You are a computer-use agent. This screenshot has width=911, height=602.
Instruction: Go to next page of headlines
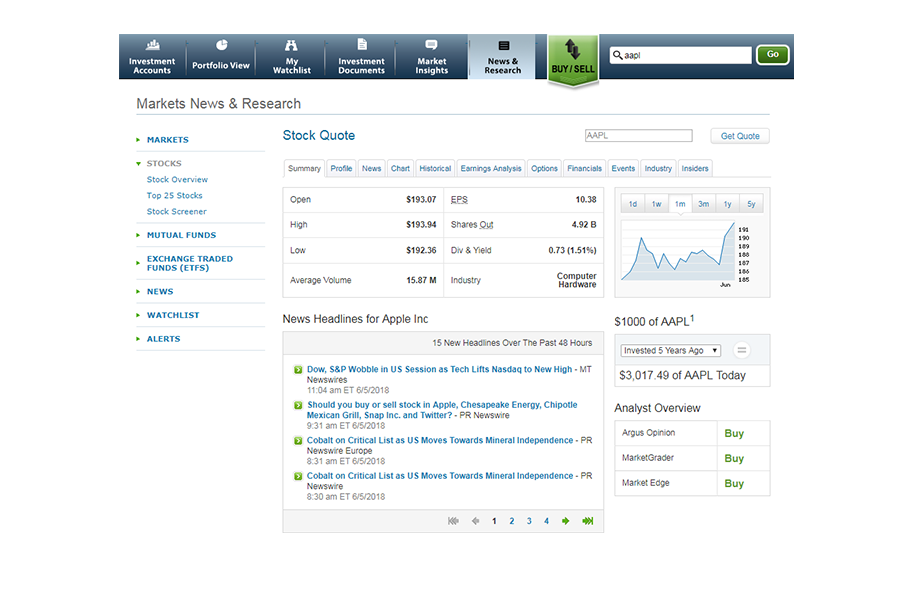point(565,521)
